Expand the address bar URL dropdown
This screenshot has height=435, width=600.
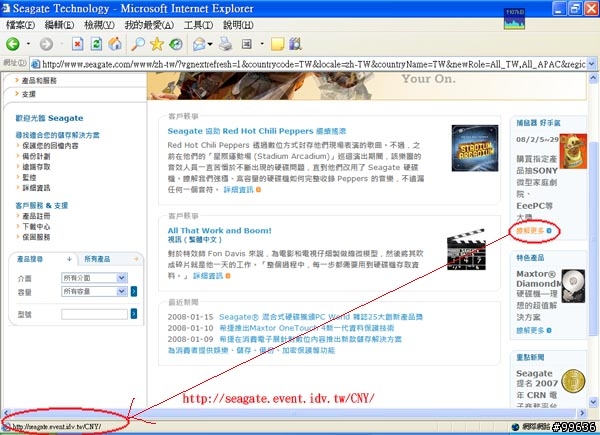point(591,64)
